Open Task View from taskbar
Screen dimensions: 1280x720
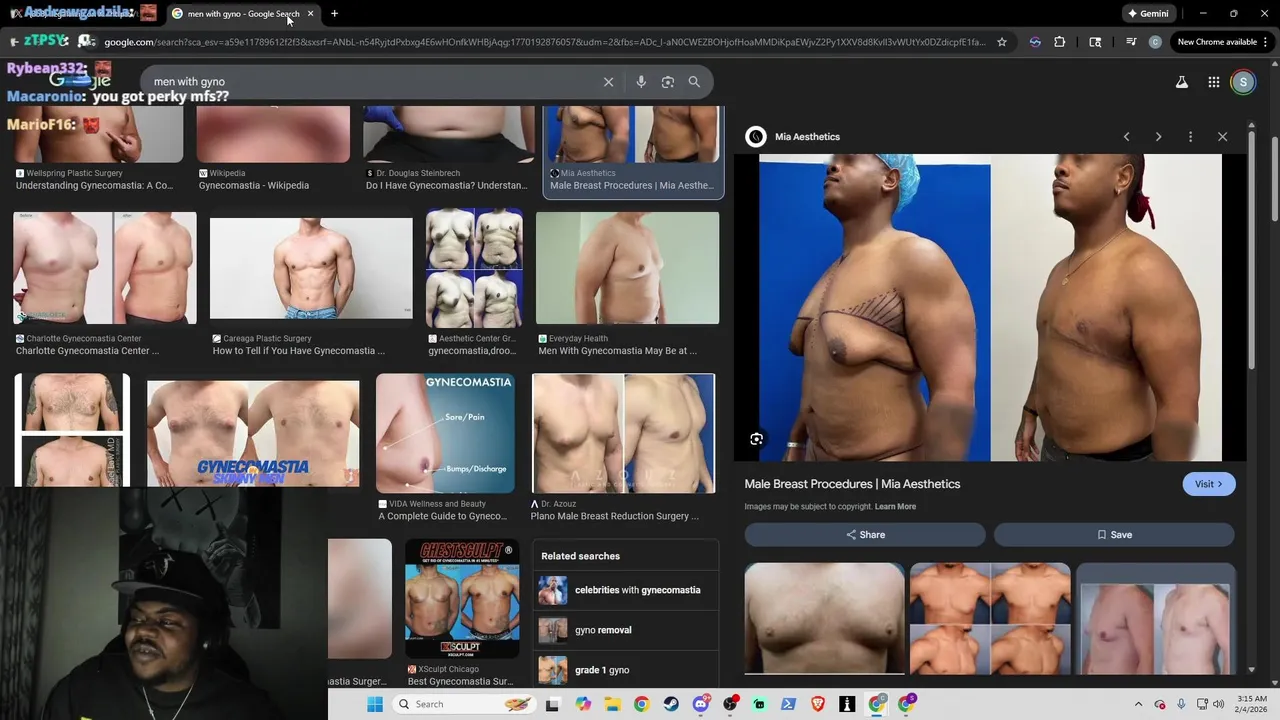click(x=552, y=704)
